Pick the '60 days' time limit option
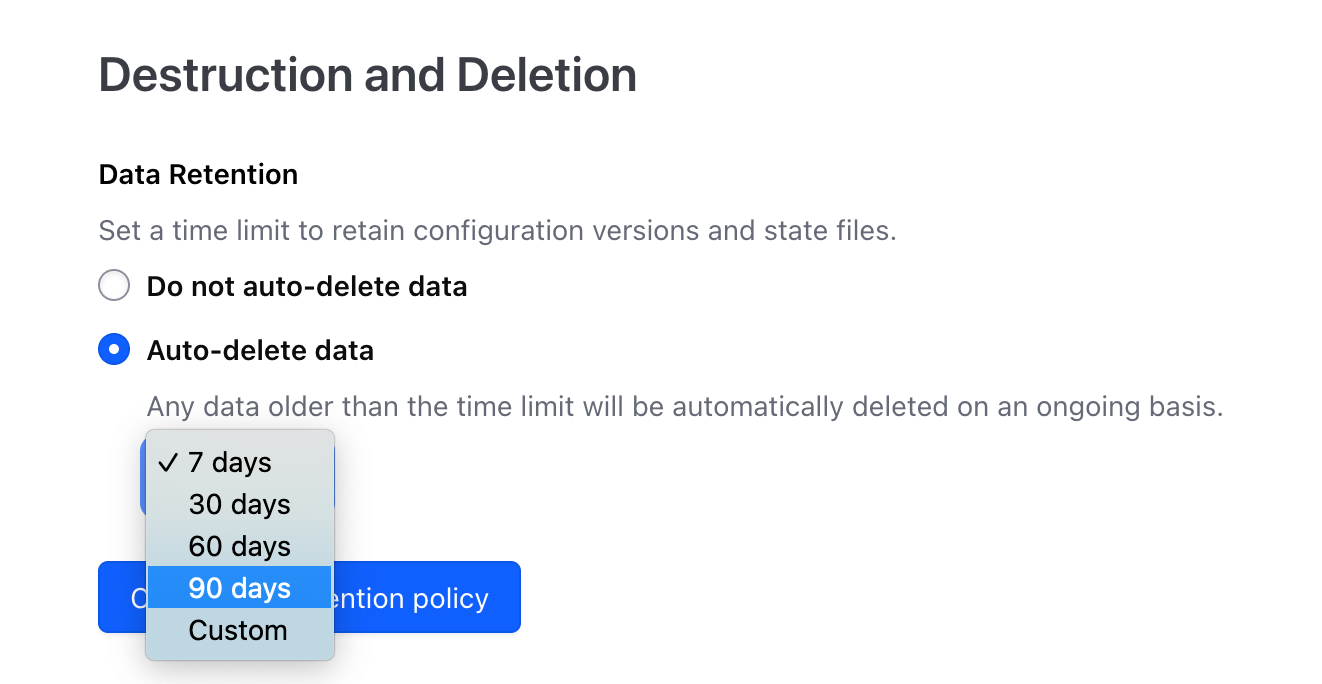This screenshot has width=1322, height=684. coord(240,546)
